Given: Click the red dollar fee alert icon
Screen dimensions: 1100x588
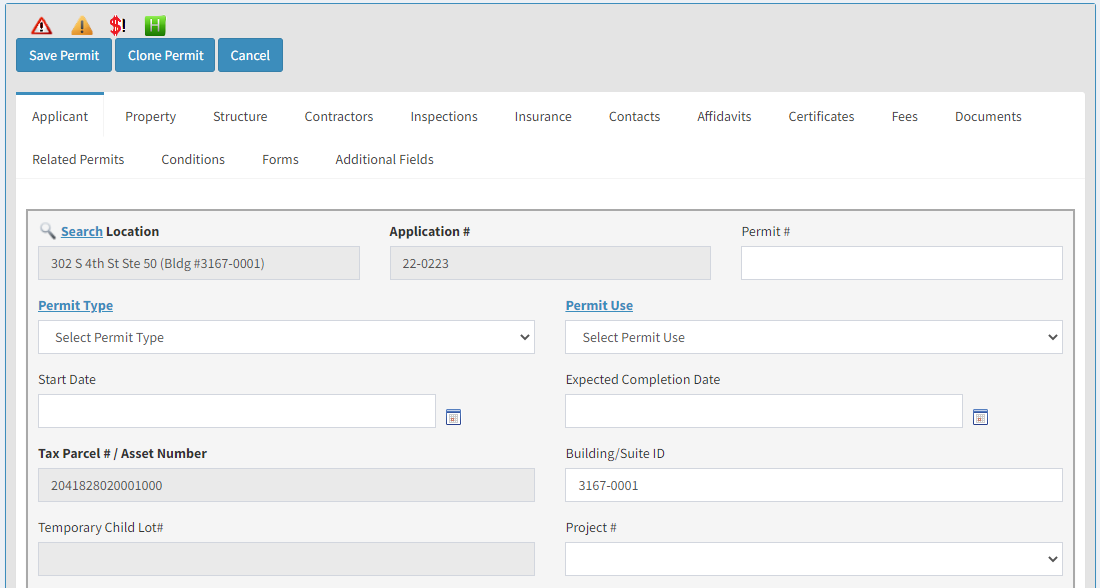Looking at the screenshot, I should 118,26.
